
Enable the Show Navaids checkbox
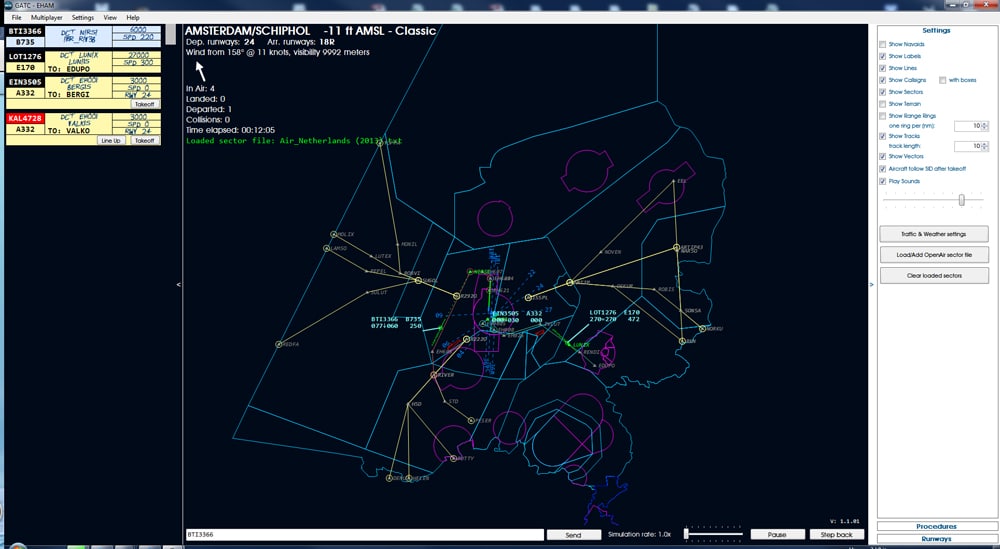(x=882, y=44)
